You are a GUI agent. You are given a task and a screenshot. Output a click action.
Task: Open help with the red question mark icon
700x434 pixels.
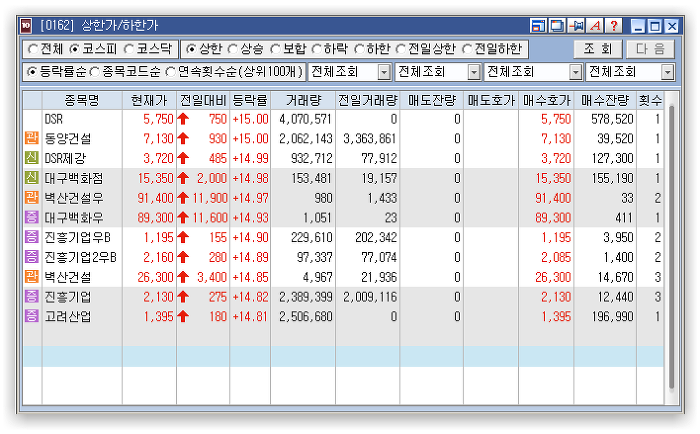[614, 26]
